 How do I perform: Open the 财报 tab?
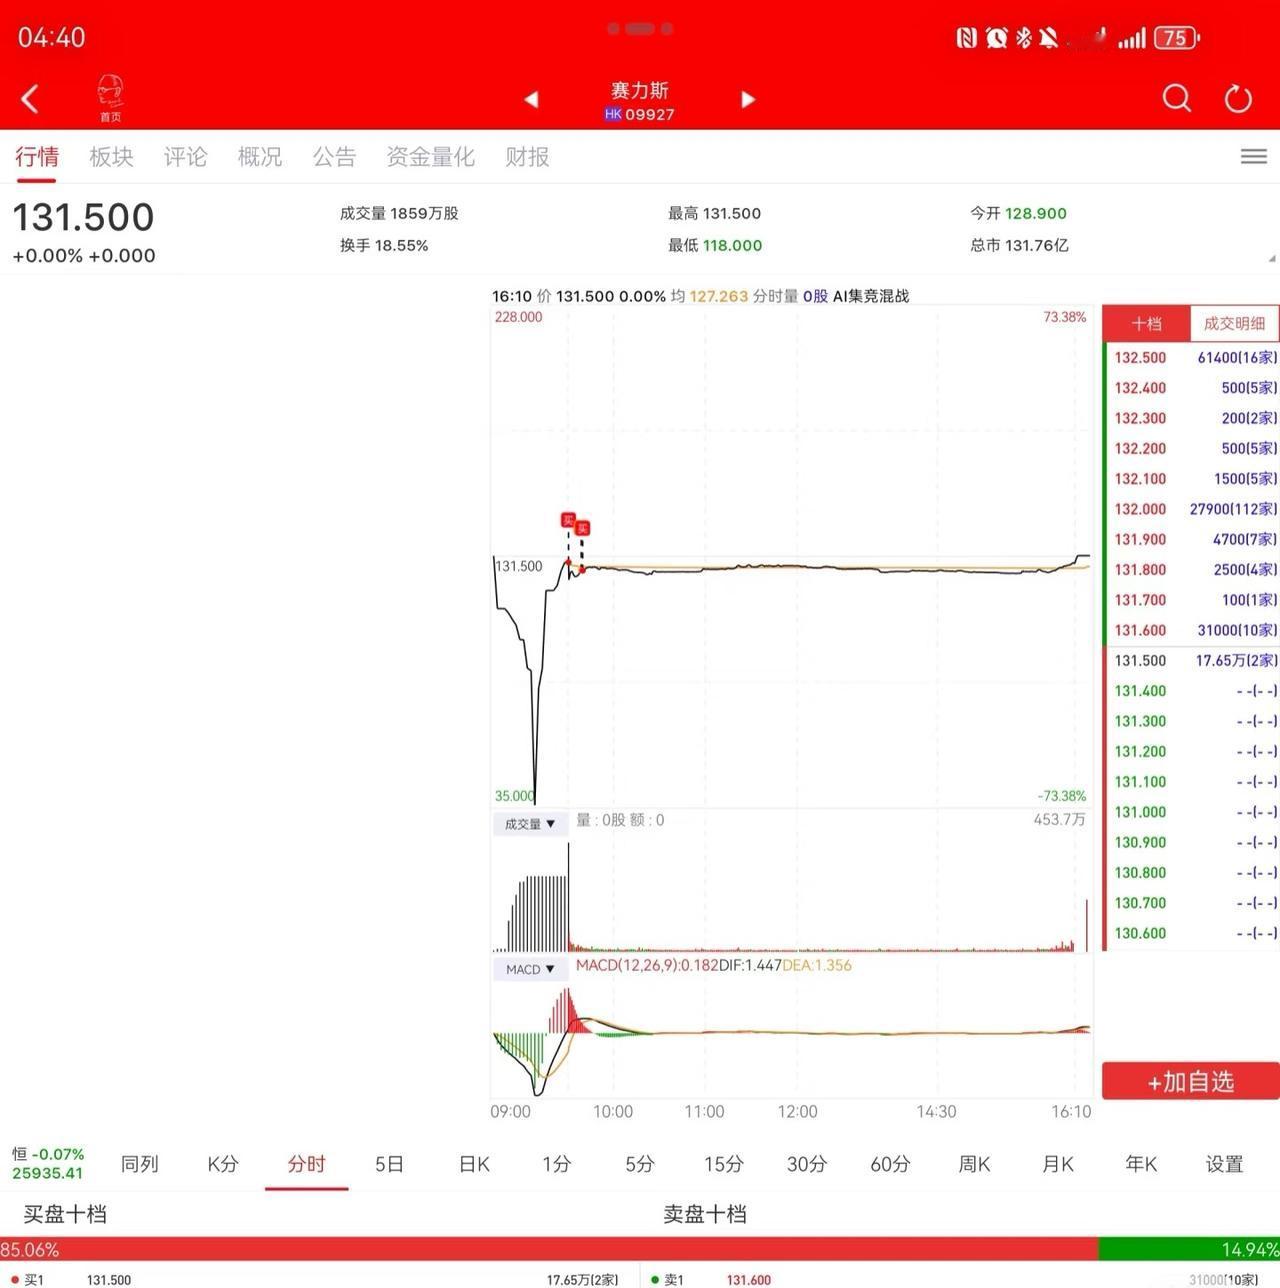pos(527,156)
